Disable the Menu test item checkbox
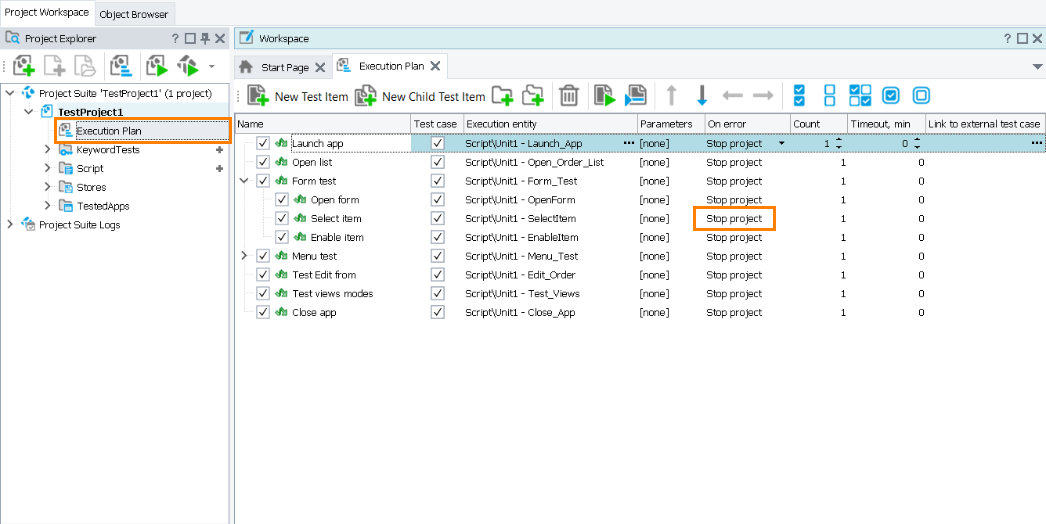The height and width of the screenshot is (524, 1046). point(263,256)
